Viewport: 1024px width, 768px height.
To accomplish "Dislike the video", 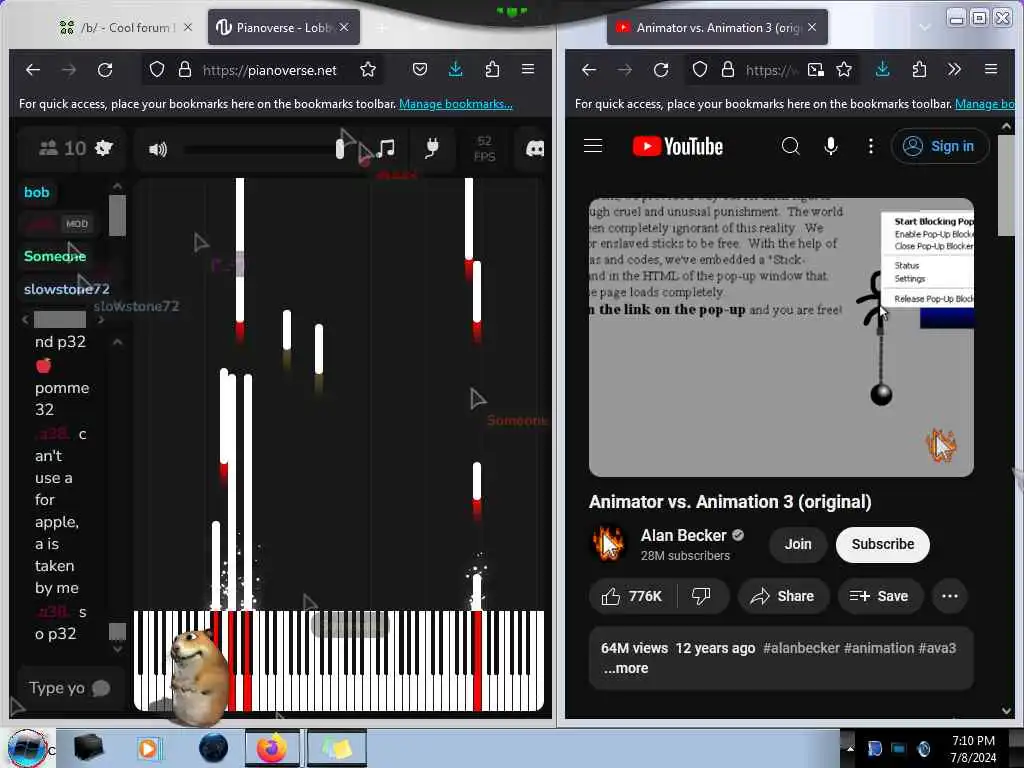I will (701, 596).
